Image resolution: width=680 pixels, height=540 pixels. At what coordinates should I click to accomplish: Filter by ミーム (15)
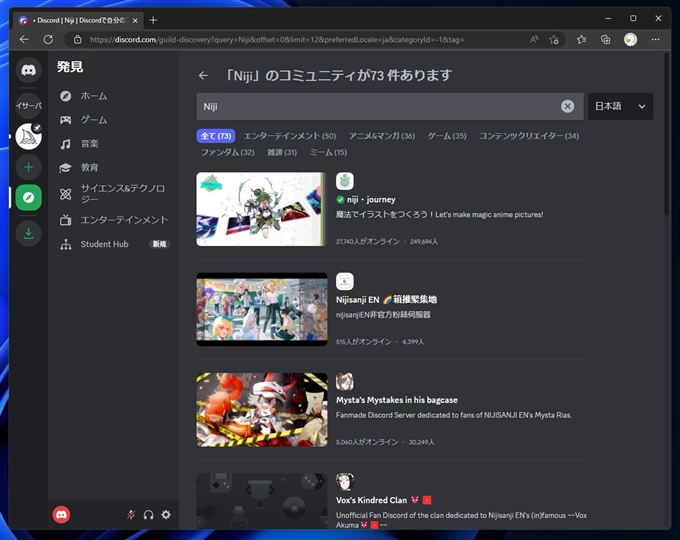coord(328,152)
